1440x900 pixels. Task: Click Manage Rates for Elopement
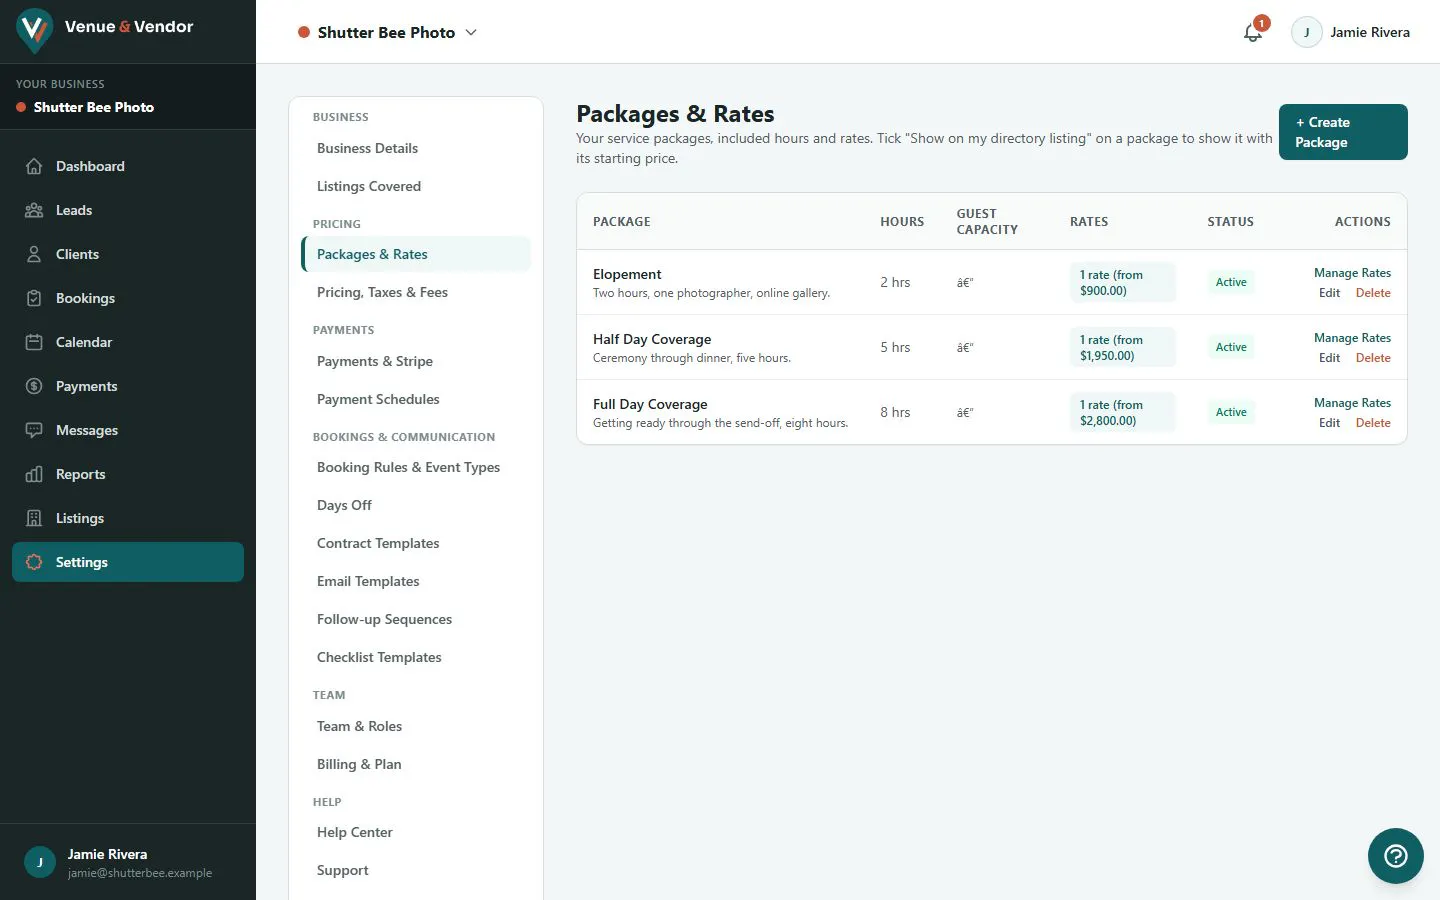point(1352,273)
